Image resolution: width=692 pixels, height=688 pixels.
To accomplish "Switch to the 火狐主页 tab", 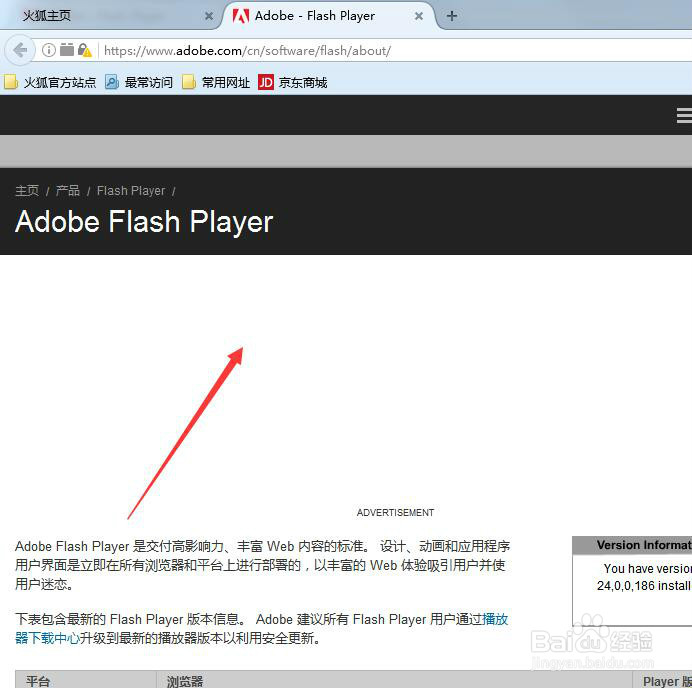I will [110, 16].
